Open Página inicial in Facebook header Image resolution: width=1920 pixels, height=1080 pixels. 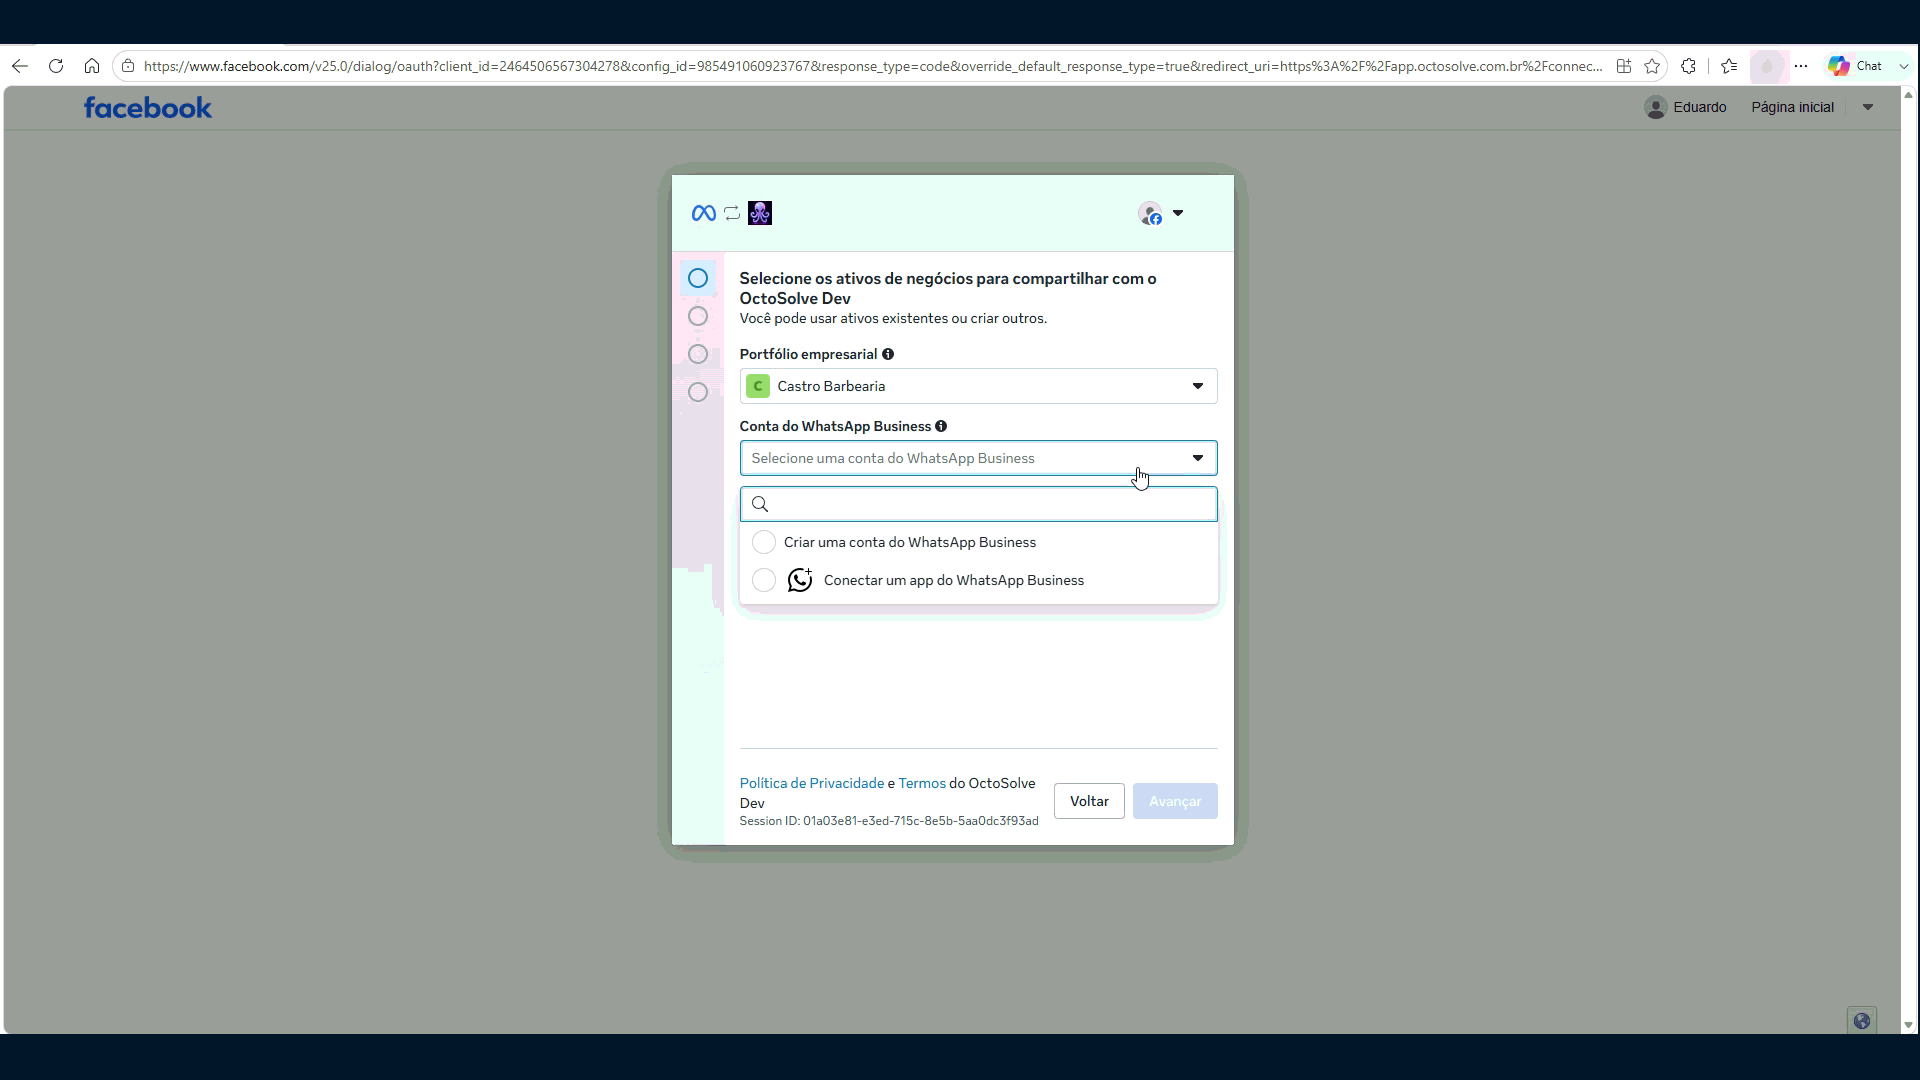pyautogui.click(x=1792, y=107)
